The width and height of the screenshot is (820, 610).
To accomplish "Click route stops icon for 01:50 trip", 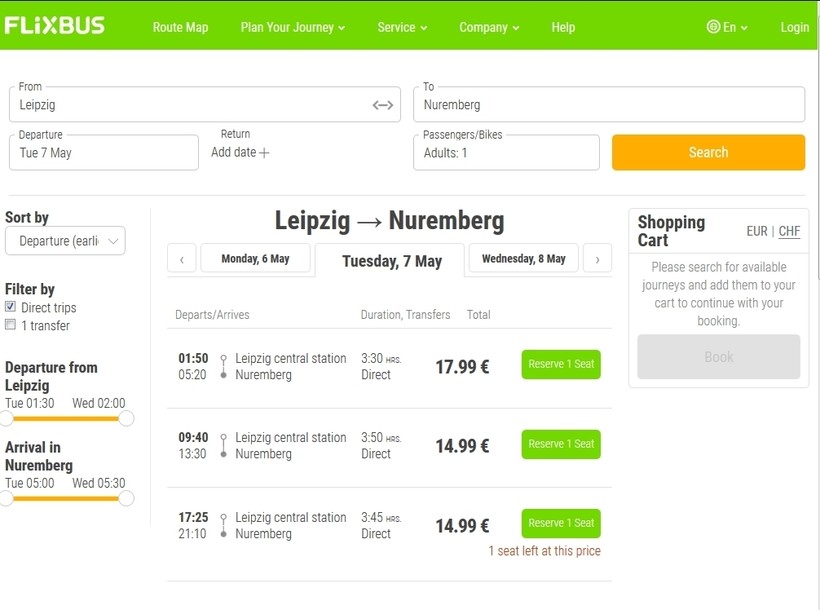I will point(223,366).
